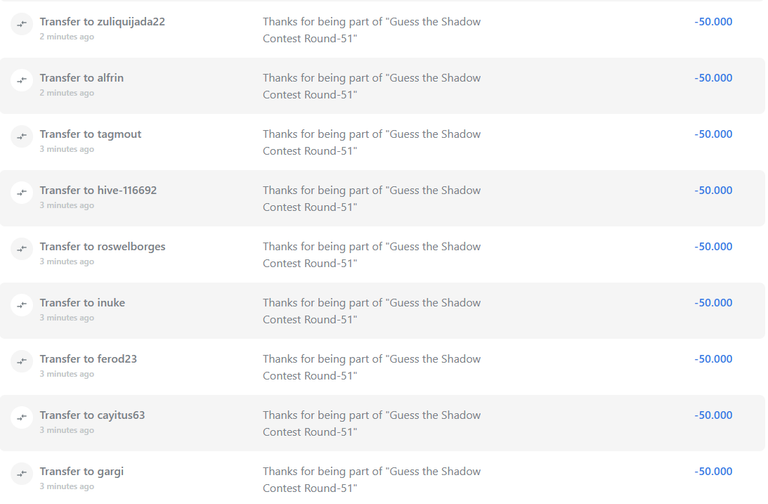The height and width of the screenshot is (504, 768).
Task: Click transfer icon beside gargi row
Action: click(22, 474)
